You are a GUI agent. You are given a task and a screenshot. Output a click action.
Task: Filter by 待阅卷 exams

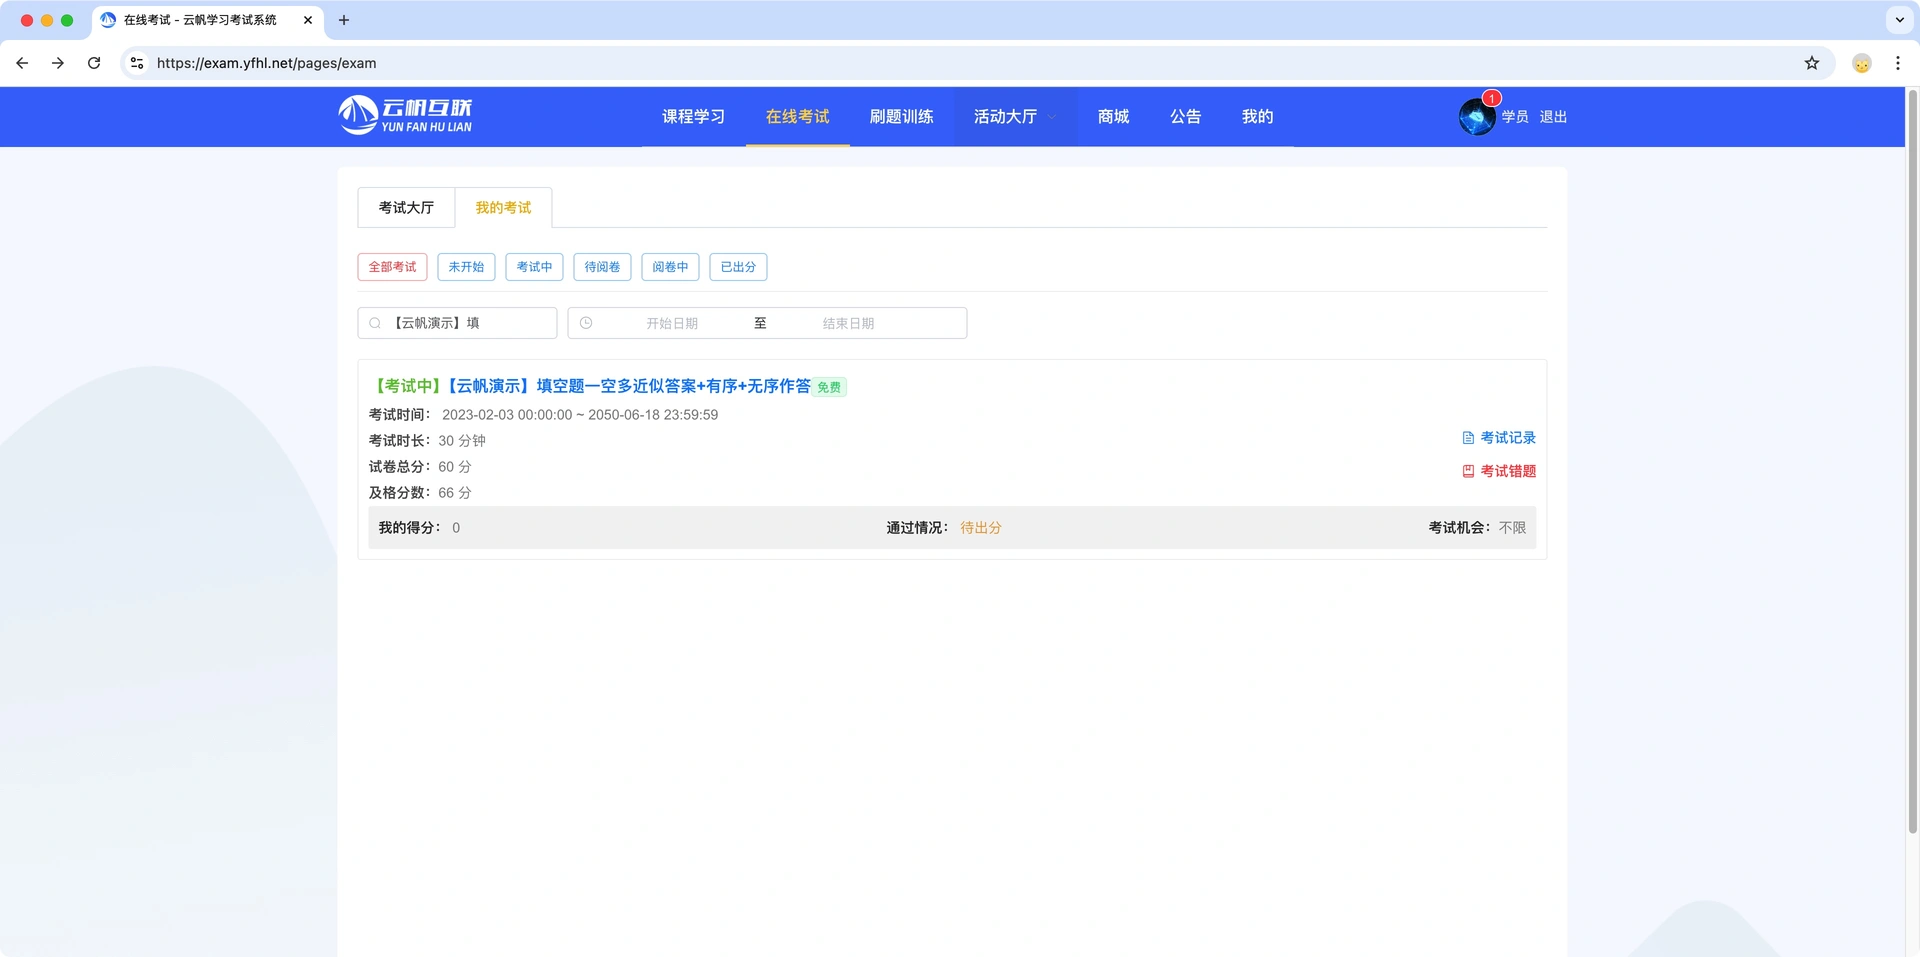[602, 267]
